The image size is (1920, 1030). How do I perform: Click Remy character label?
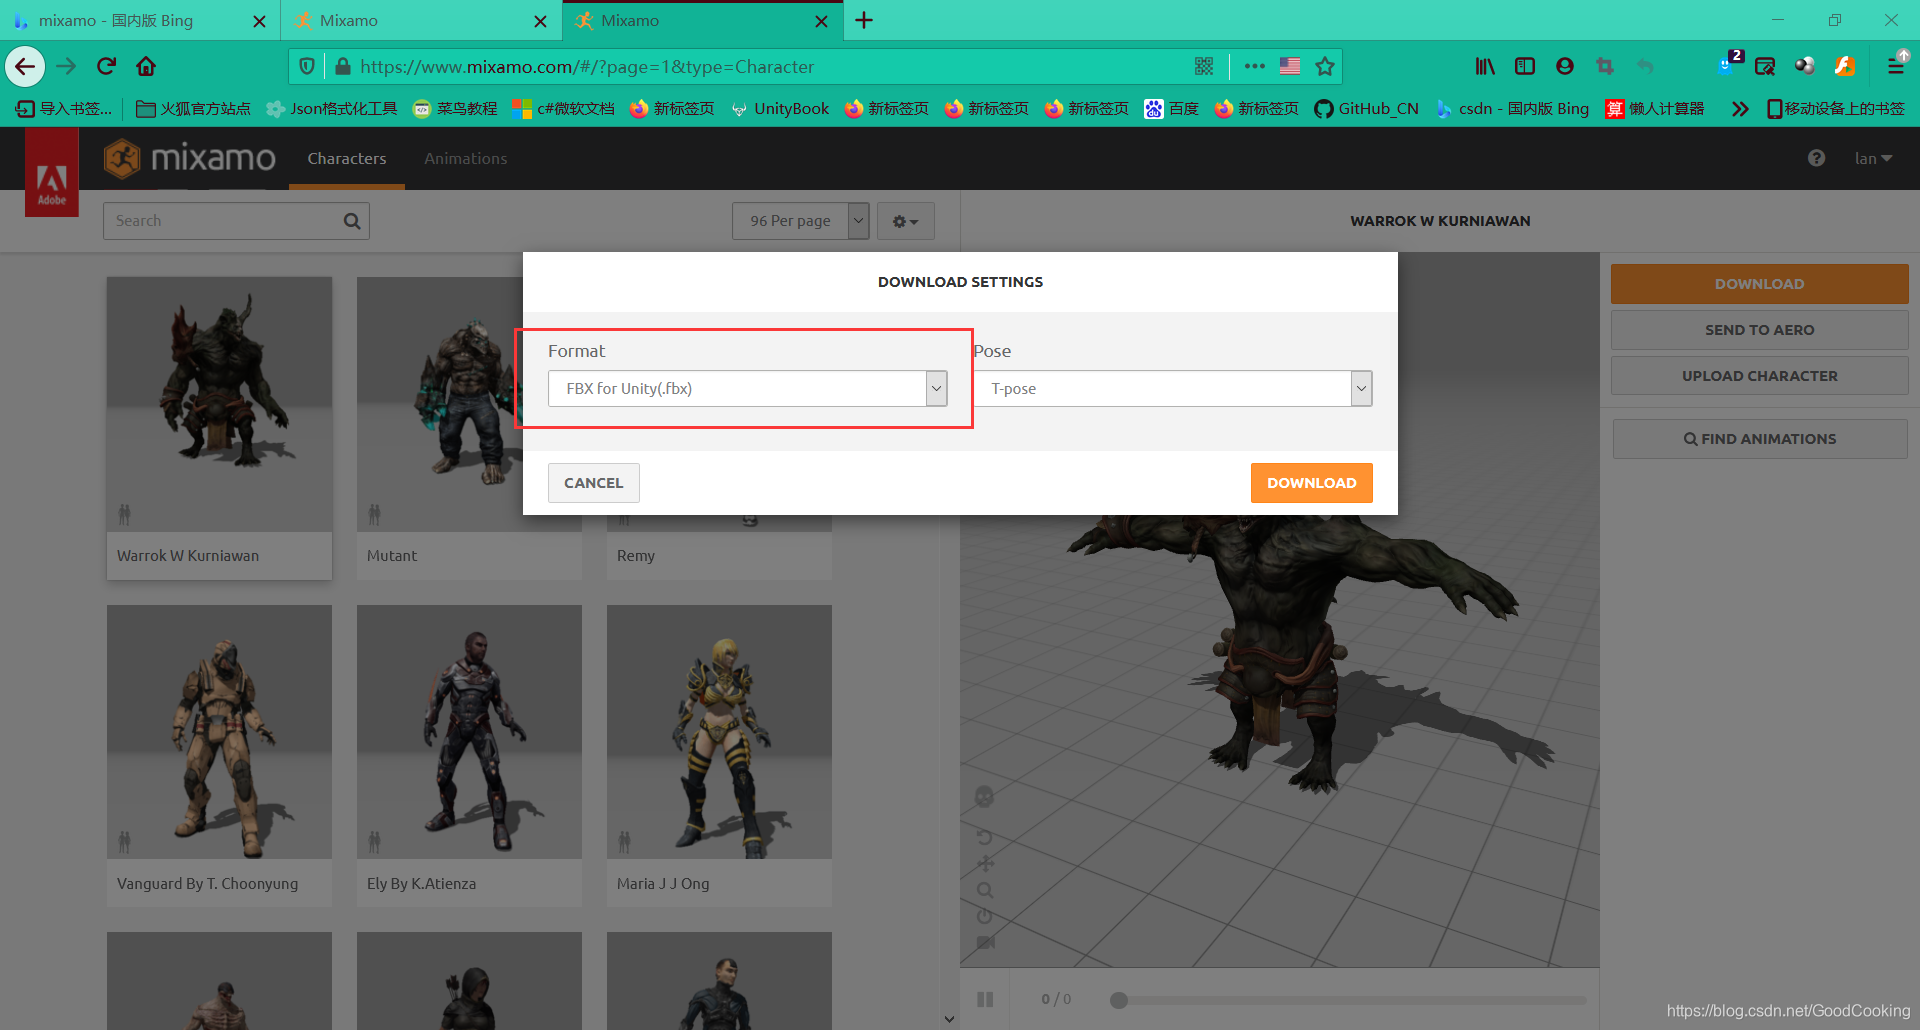tap(636, 556)
